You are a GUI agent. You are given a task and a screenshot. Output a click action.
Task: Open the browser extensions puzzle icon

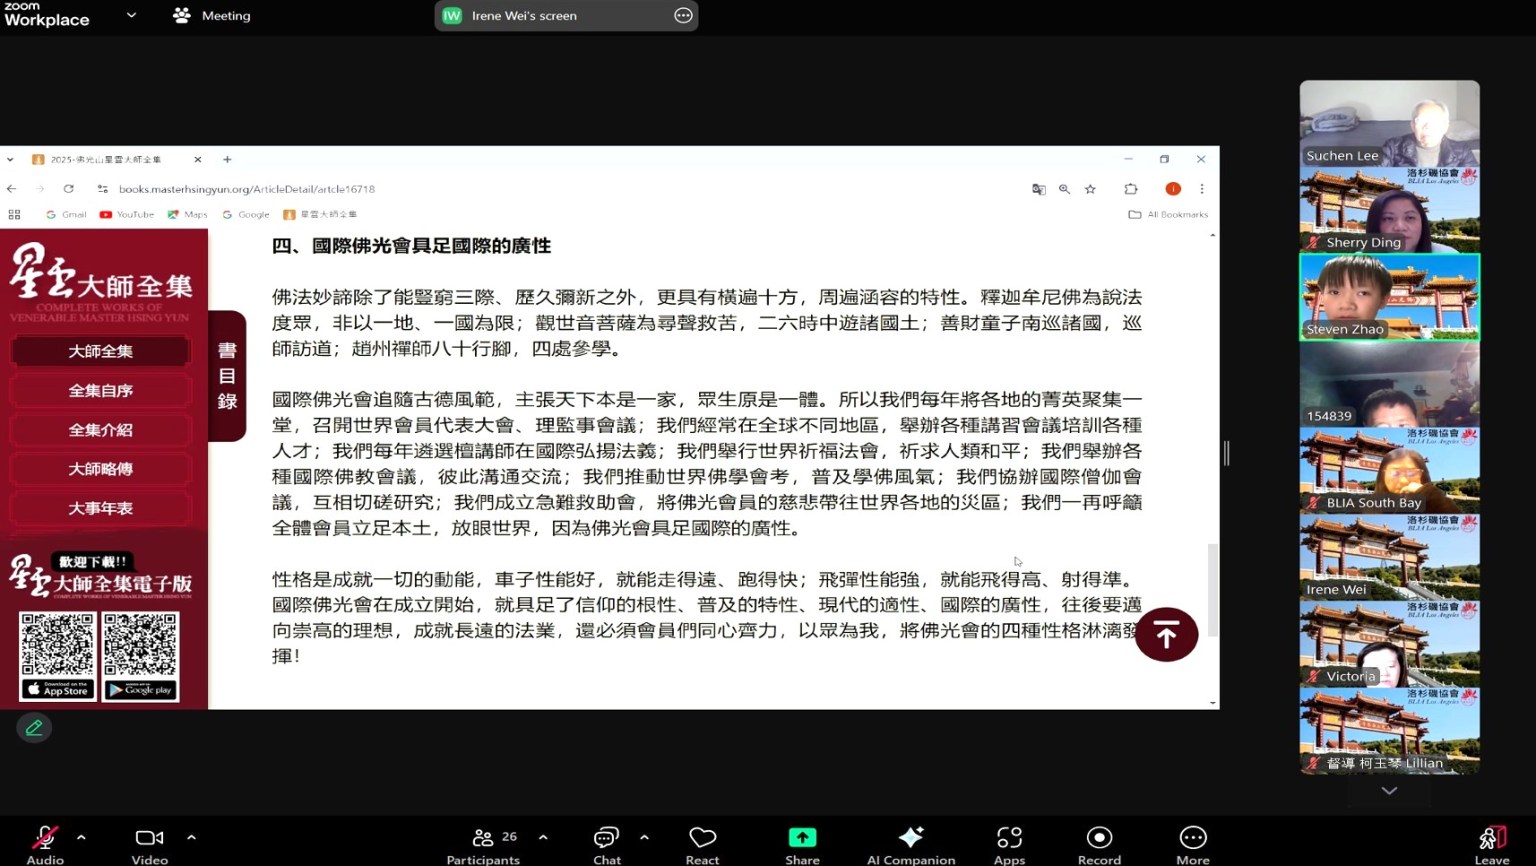[1131, 188]
